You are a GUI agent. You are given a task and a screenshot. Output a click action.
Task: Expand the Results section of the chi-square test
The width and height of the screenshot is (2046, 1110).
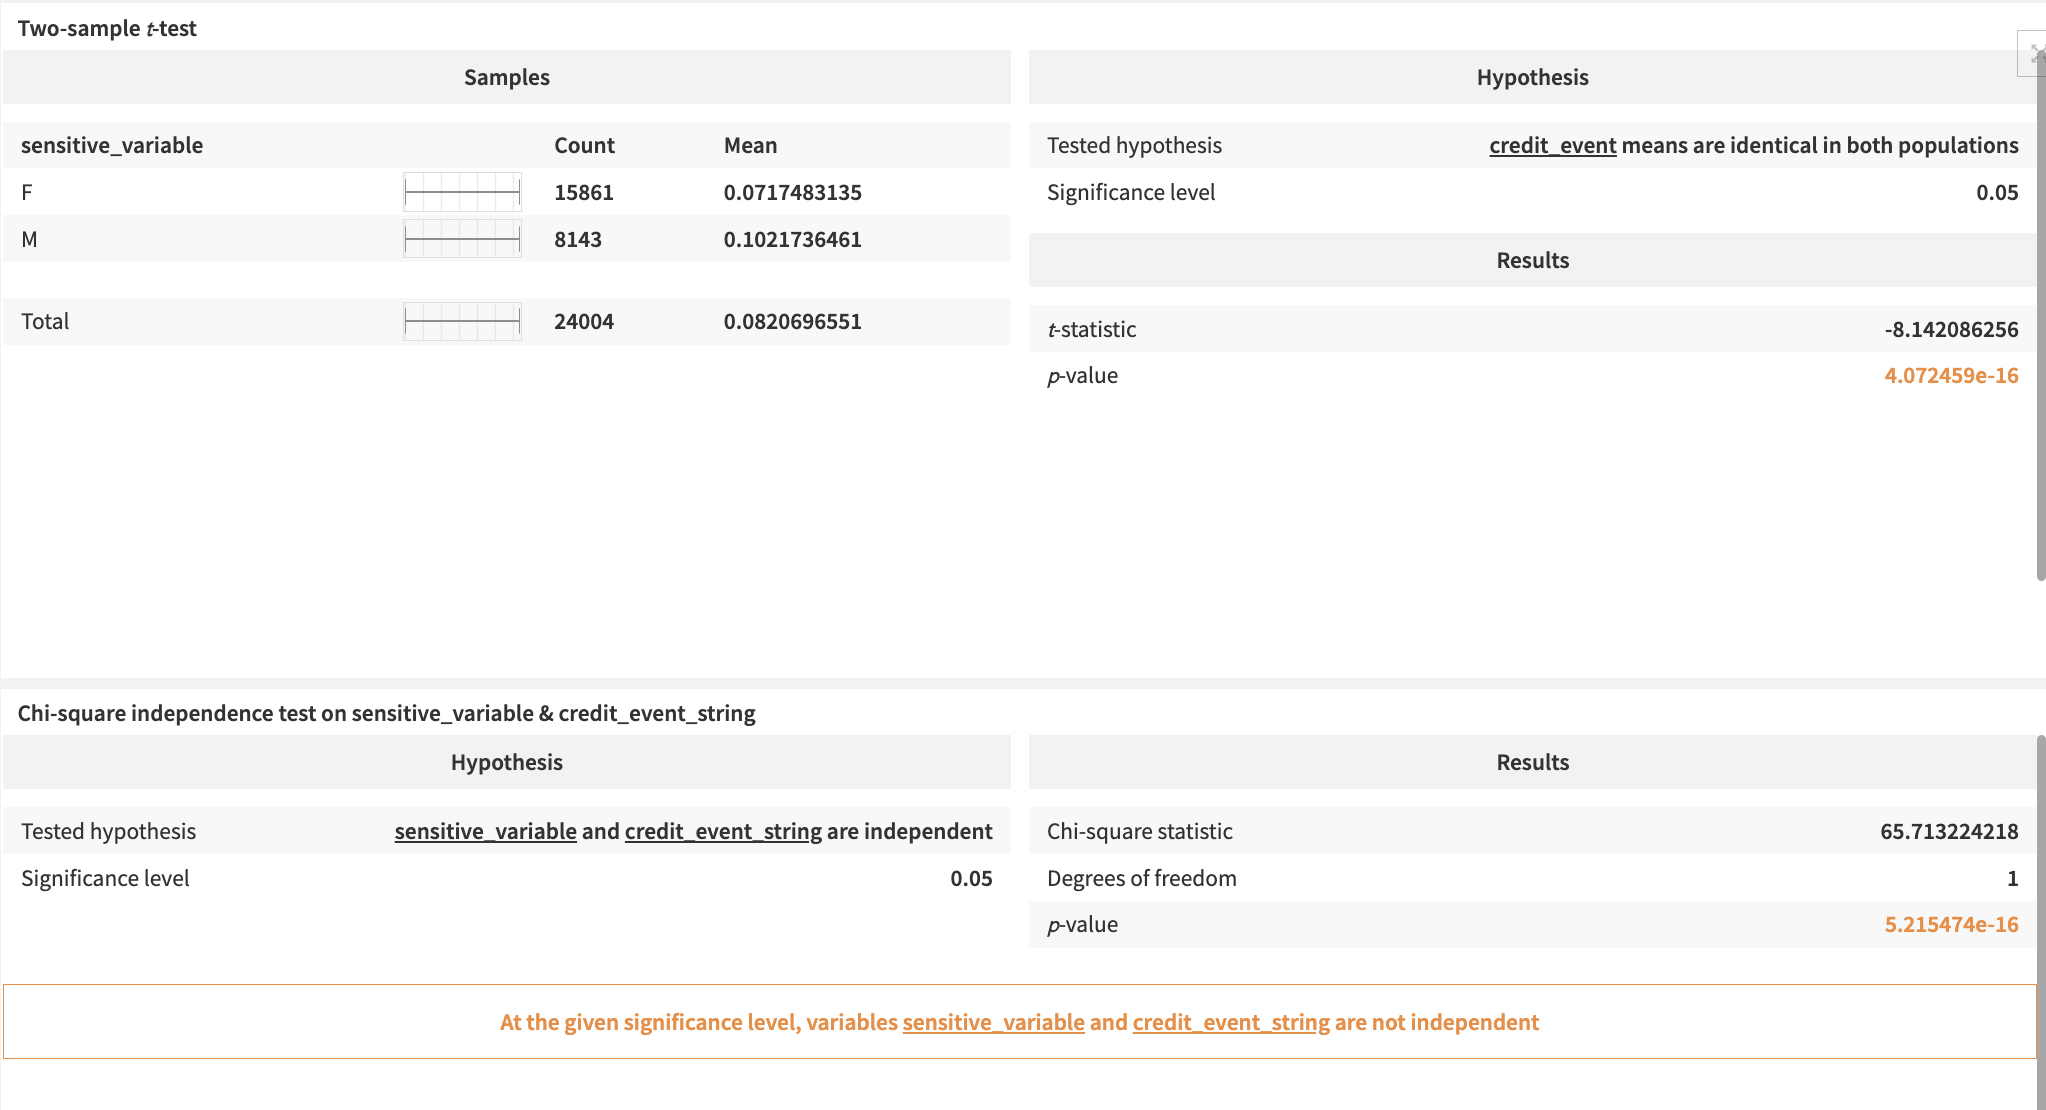click(x=1532, y=761)
